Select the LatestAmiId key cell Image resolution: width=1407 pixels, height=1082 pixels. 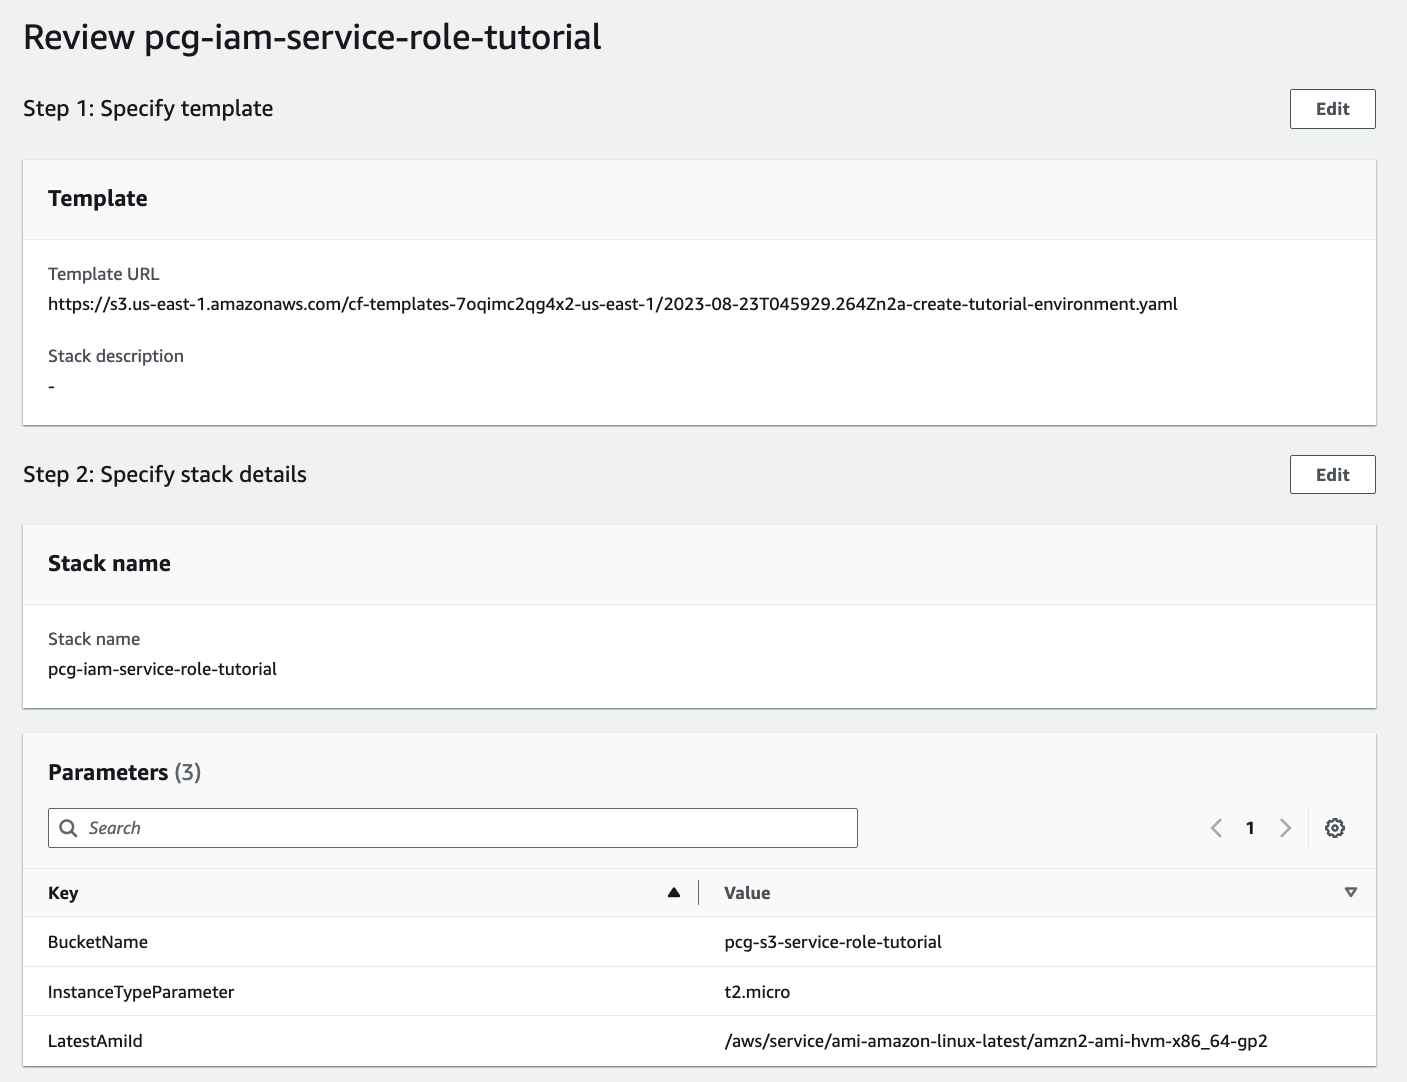[95, 1041]
